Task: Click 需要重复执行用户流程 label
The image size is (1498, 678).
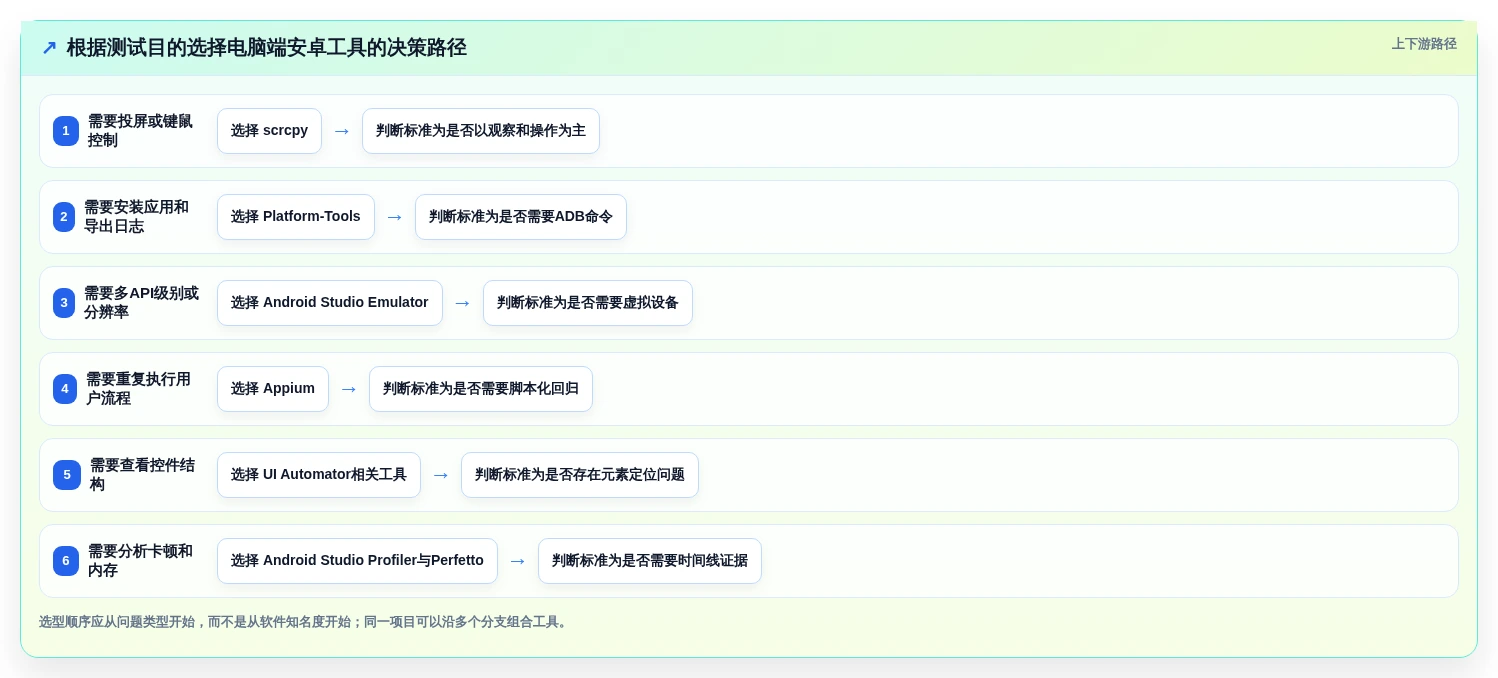Action: (139, 389)
